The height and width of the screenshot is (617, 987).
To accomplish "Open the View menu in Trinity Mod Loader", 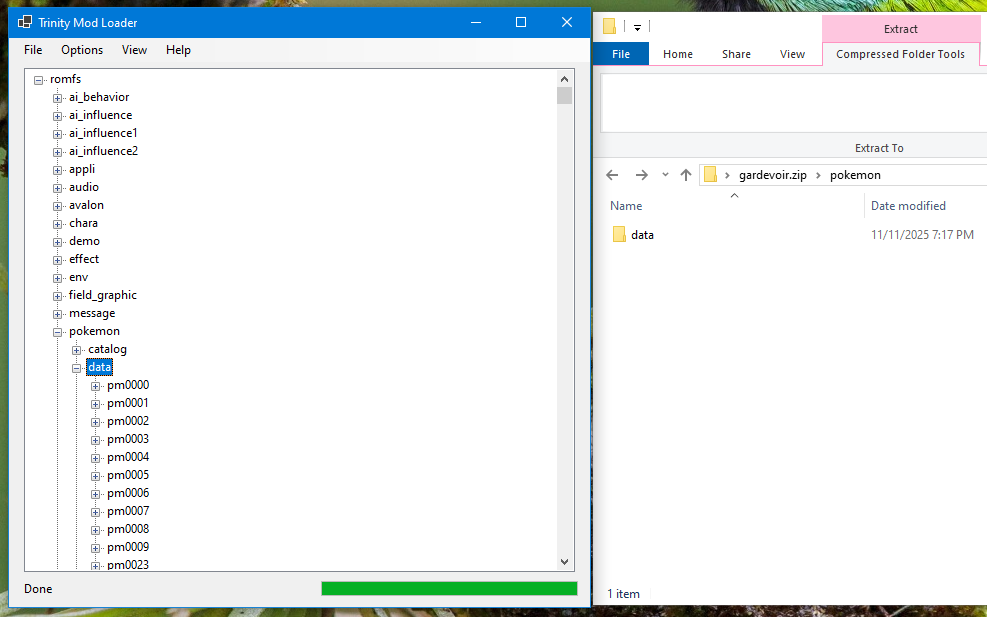I will pyautogui.click(x=134, y=50).
